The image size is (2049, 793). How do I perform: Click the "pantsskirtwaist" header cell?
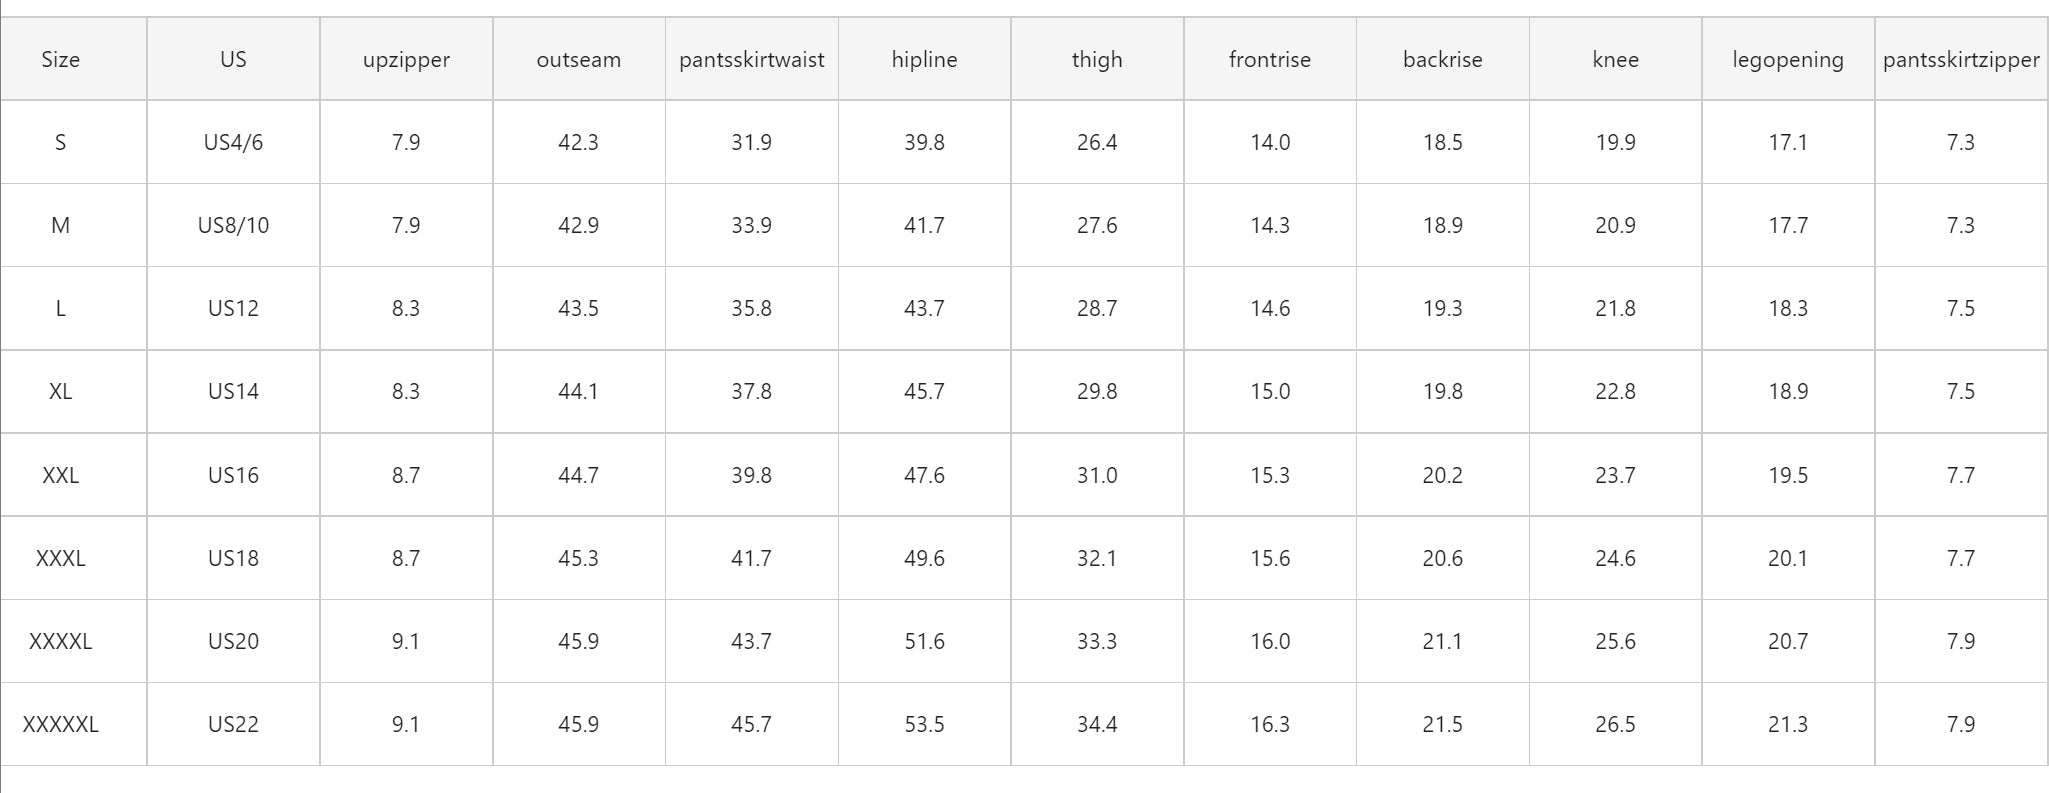coord(751,60)
